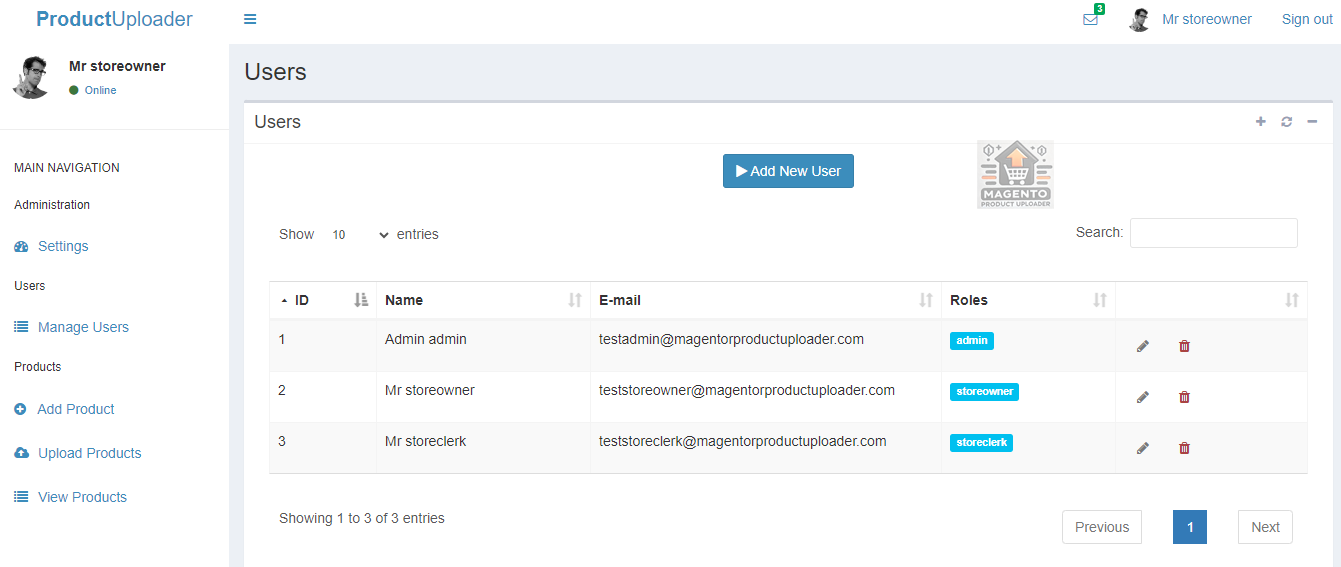
Task: Click edit pencil for Admin admin
Action: point(1143,346)
